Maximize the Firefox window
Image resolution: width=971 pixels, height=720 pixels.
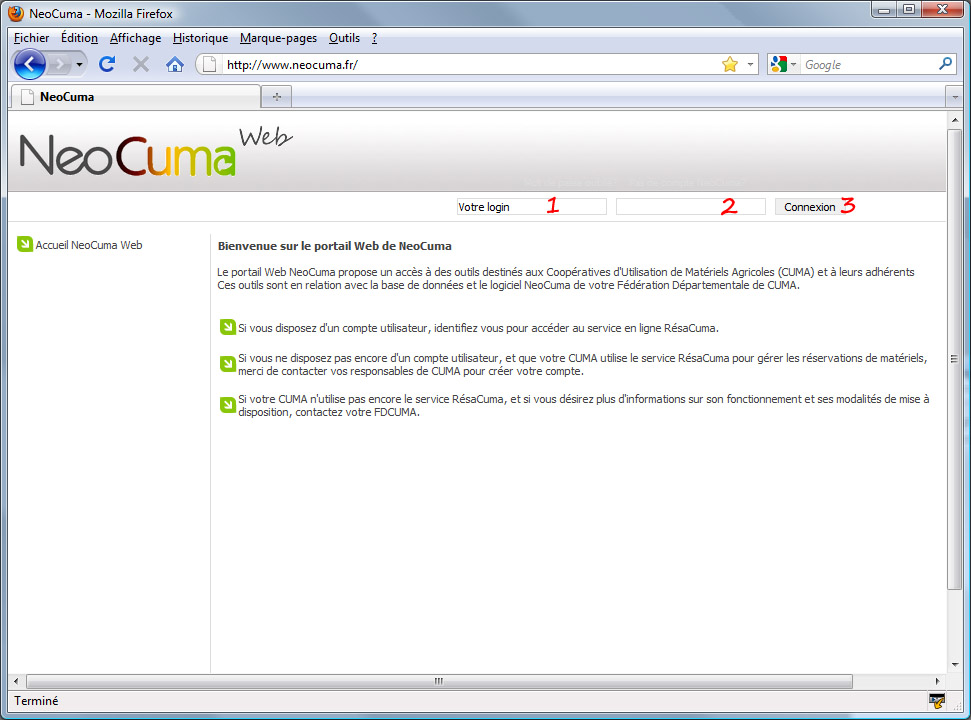pos(908,9)
